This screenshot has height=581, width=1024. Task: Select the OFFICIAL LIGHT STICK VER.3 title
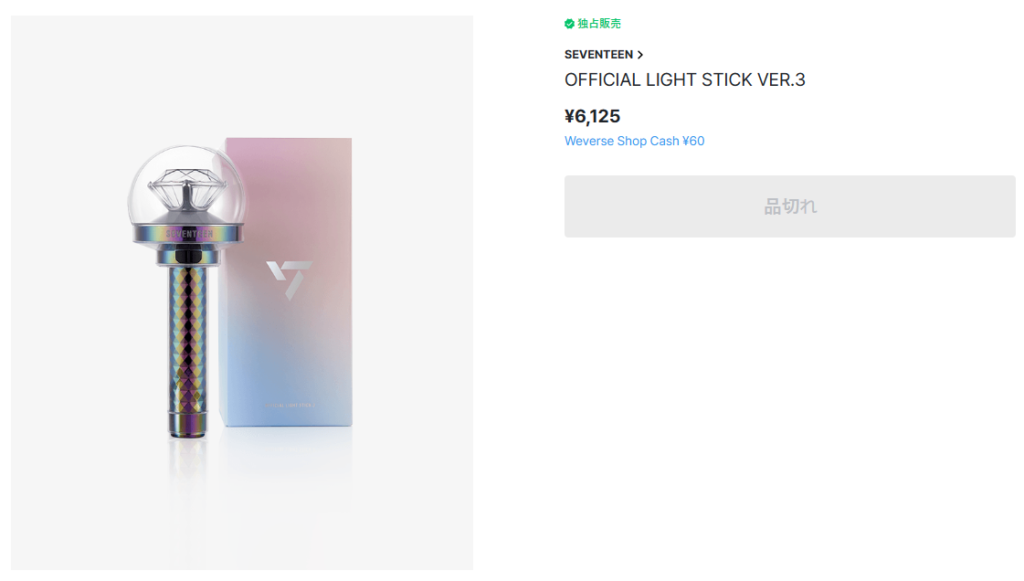pyautogui.click(x=686, y=79)
